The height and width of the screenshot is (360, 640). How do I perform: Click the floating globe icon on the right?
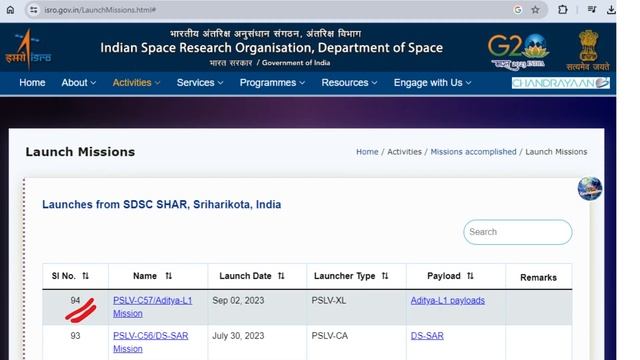click(x=589, y=189)
